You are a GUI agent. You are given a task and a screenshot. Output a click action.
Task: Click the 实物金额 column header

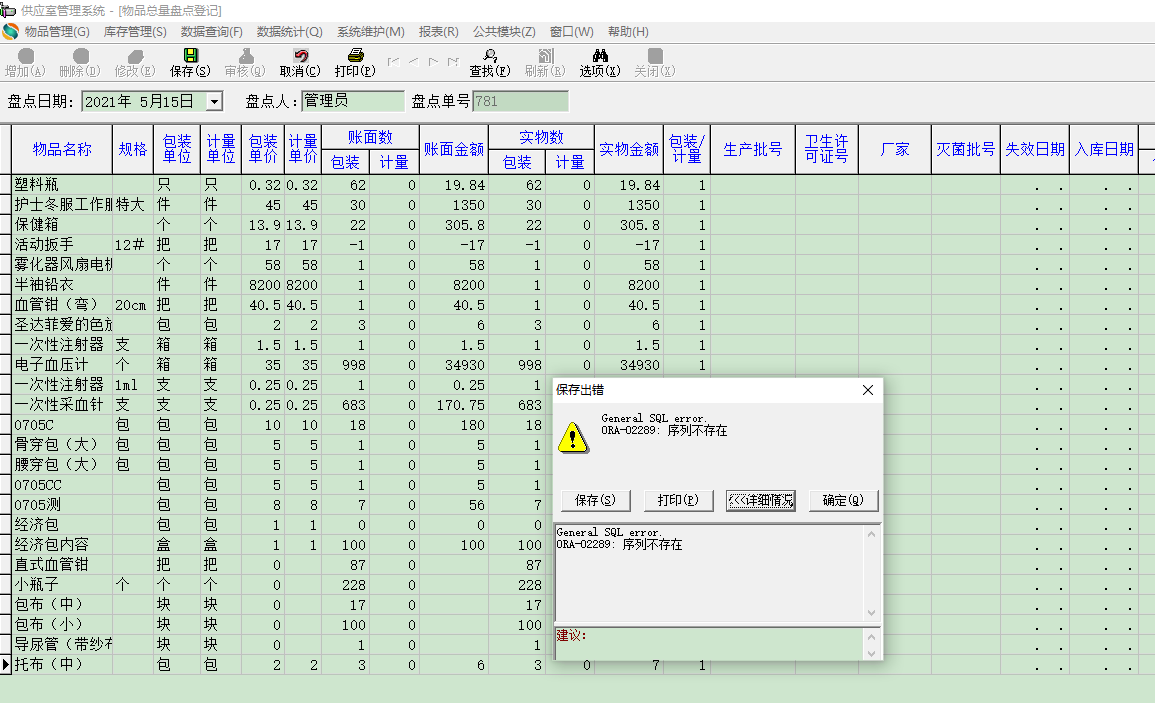(x=629, y=149)
